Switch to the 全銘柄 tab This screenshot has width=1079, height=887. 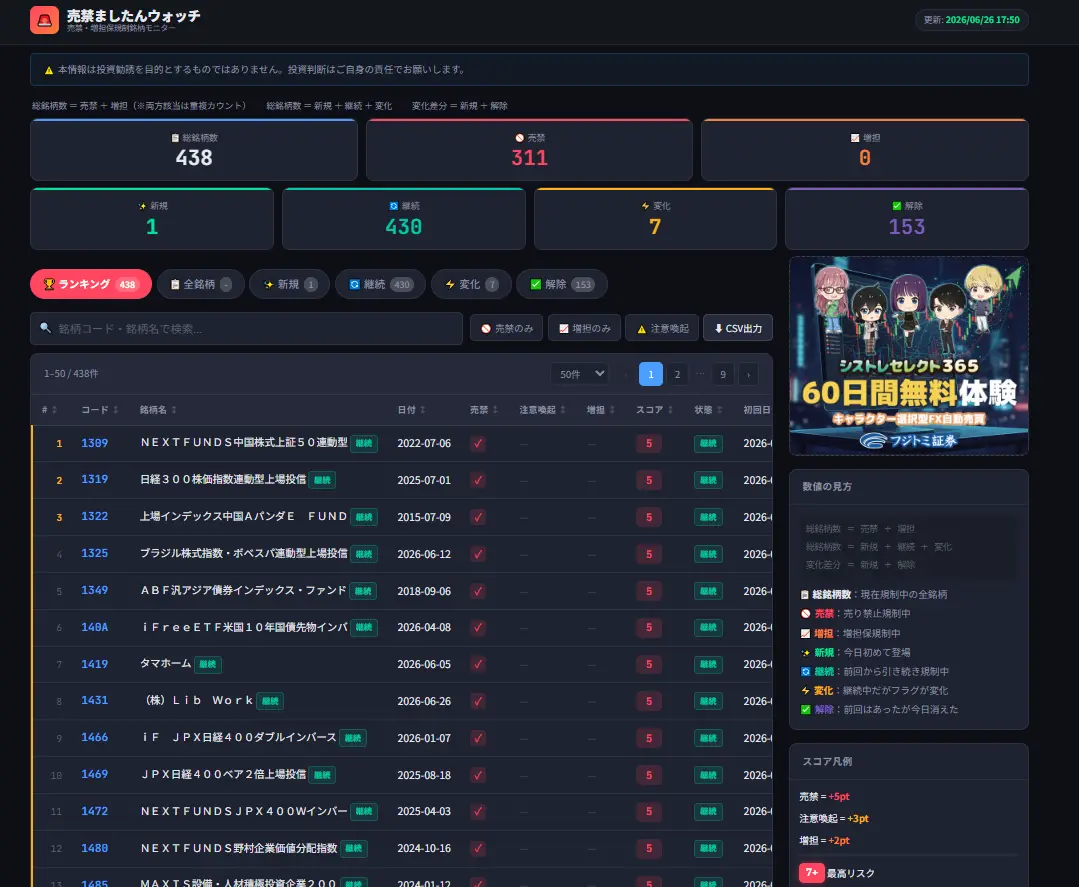pos(200,284)
